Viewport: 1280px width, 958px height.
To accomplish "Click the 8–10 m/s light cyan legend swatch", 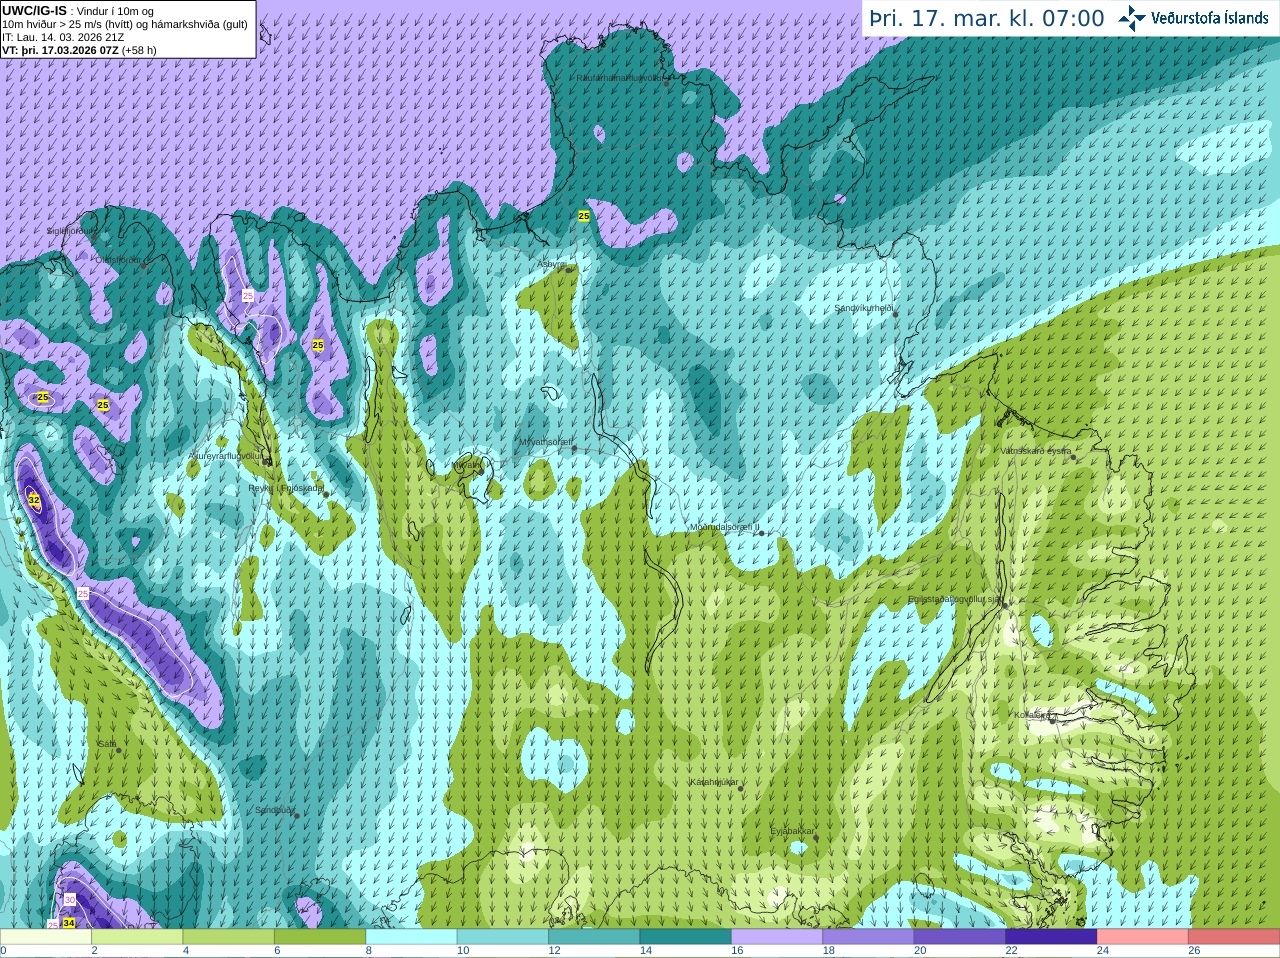I will tap(411, 937).
